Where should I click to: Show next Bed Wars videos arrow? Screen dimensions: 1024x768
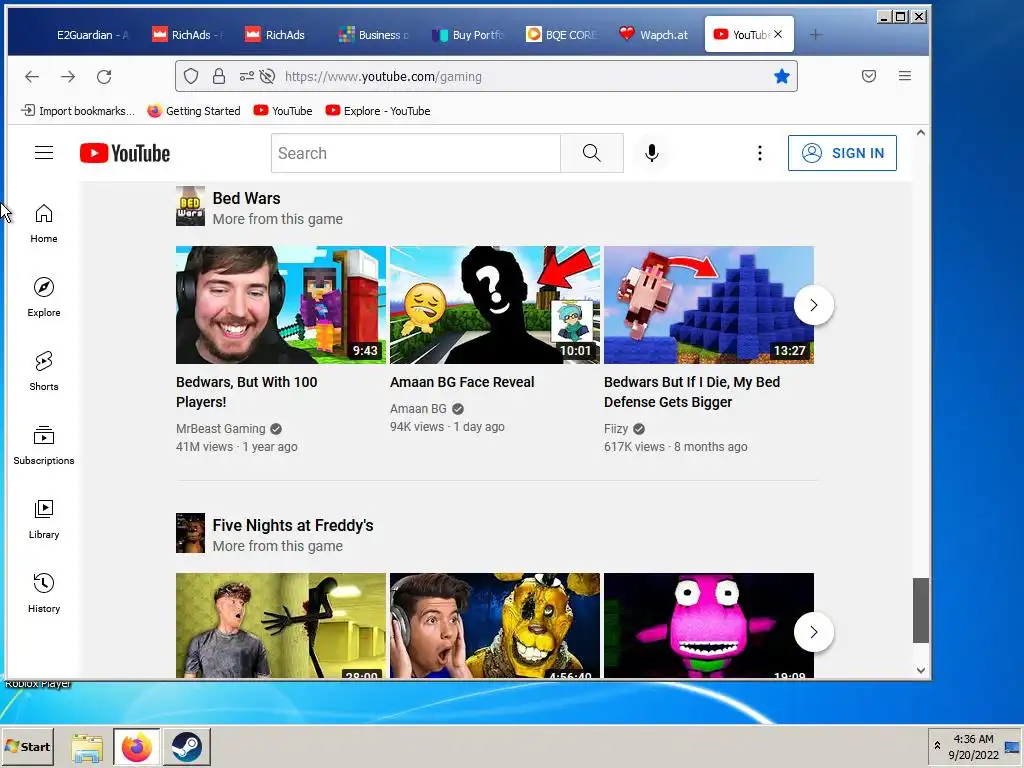(814, 305)
